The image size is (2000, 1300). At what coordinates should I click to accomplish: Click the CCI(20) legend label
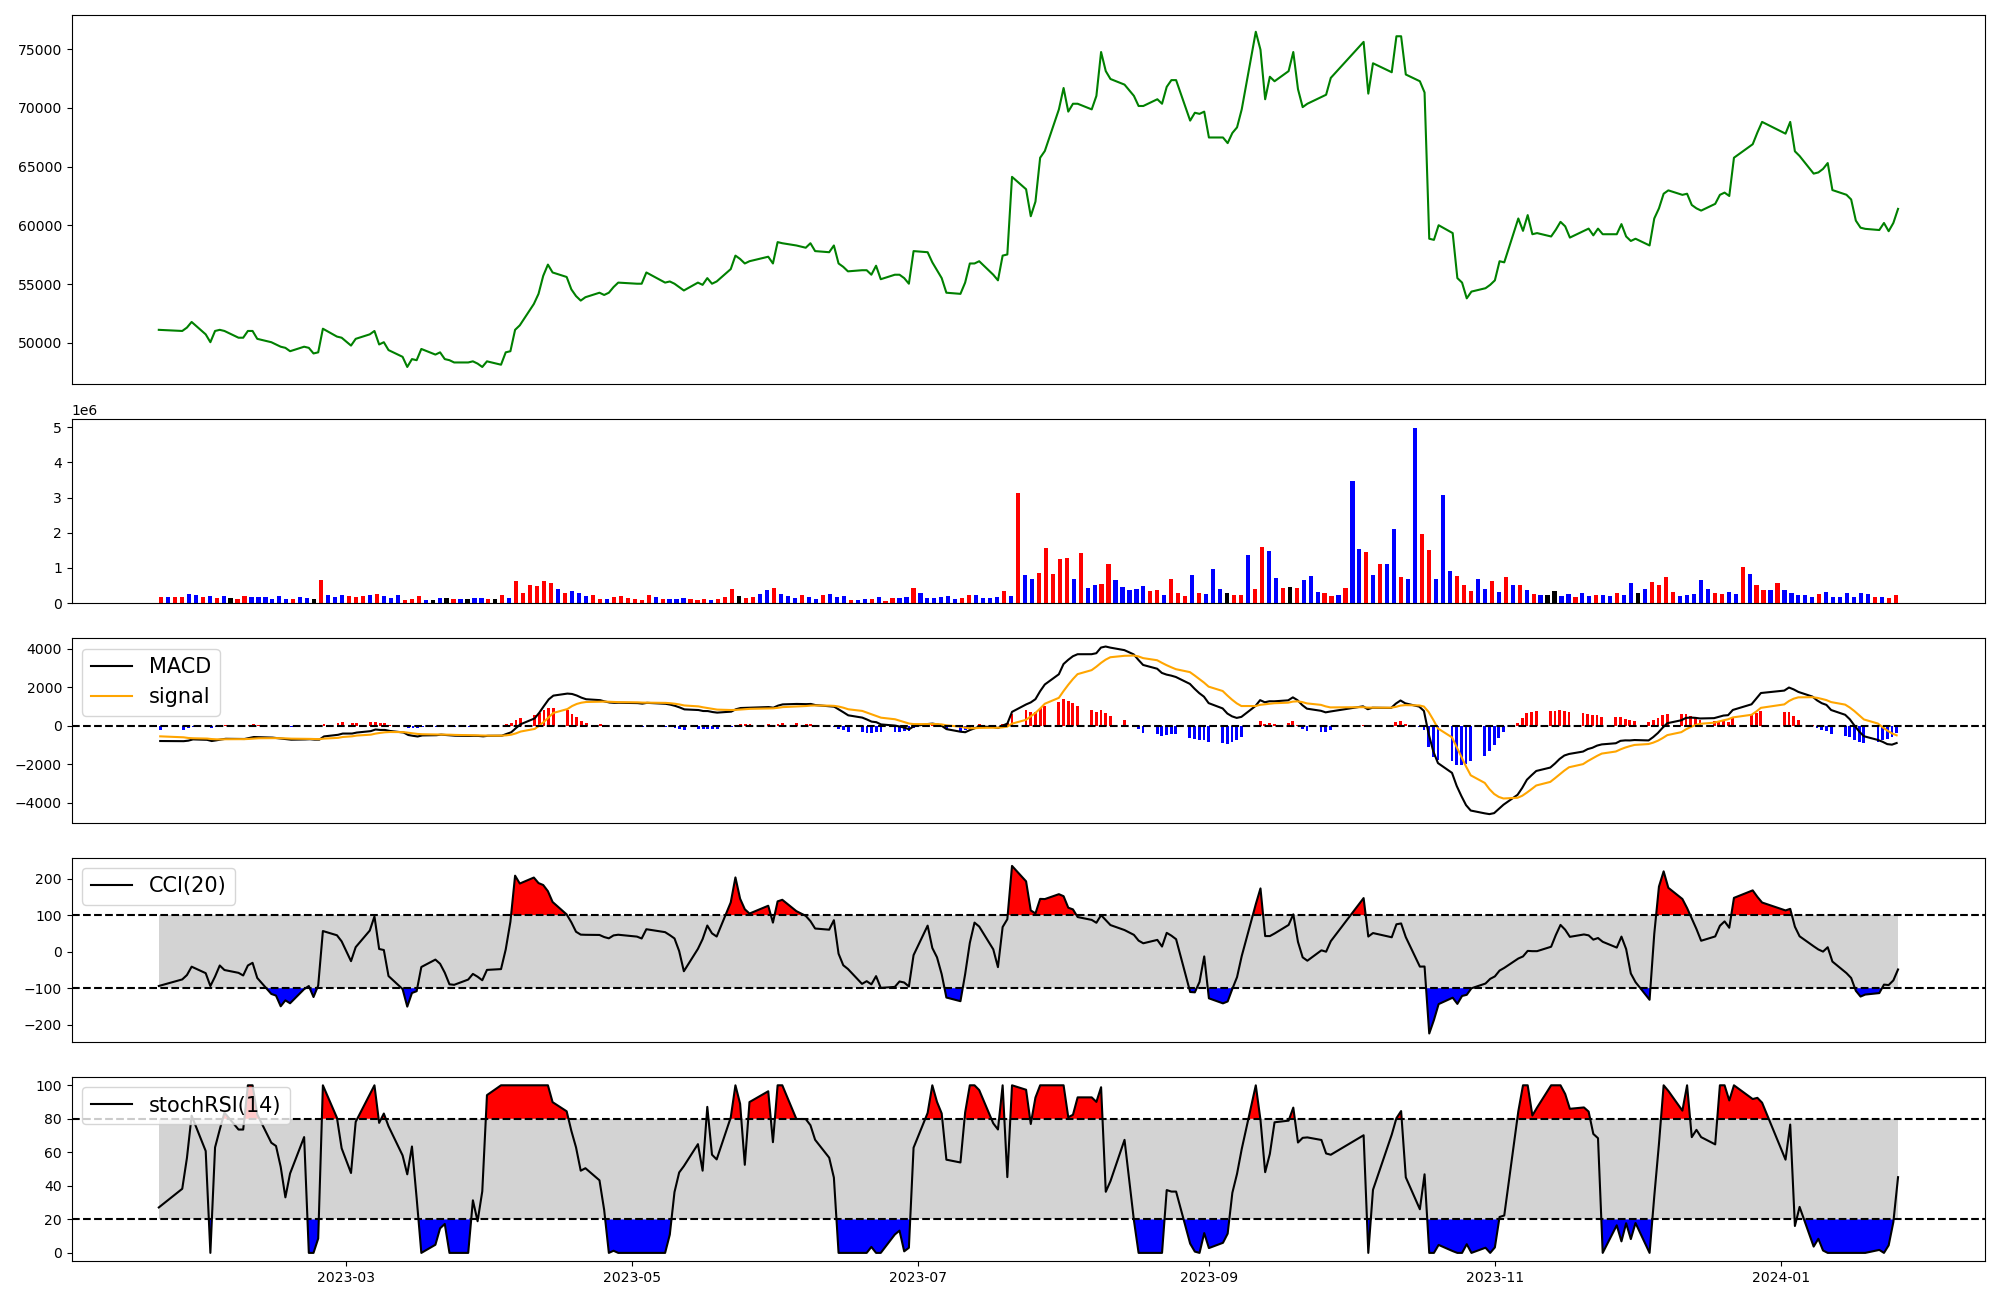click(187, 885)
